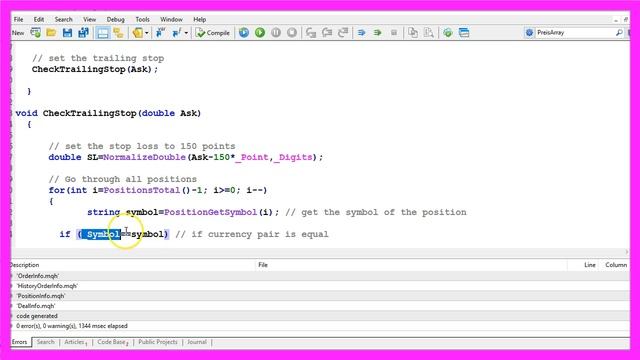
Task: Open the File menu
Action: (18, 19)
